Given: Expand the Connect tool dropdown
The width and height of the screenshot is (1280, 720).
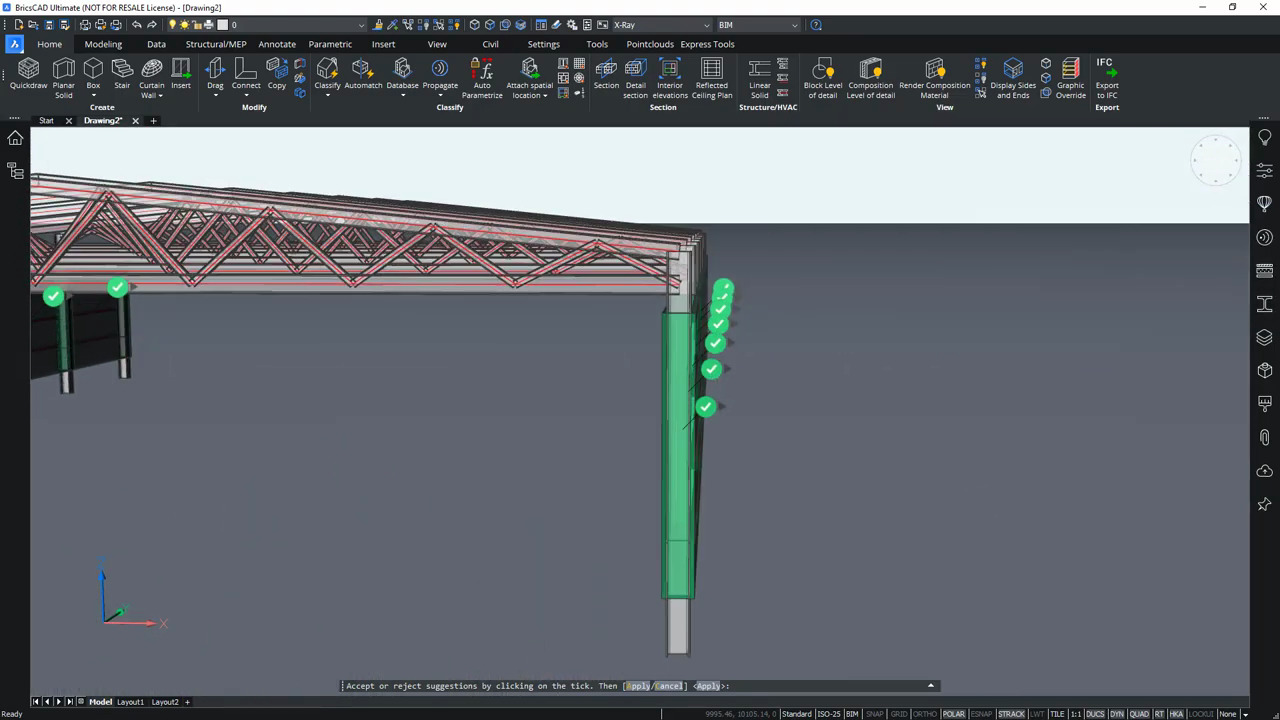Looking at the screenshot, I should pyautogui.click(x=246, y=96).
